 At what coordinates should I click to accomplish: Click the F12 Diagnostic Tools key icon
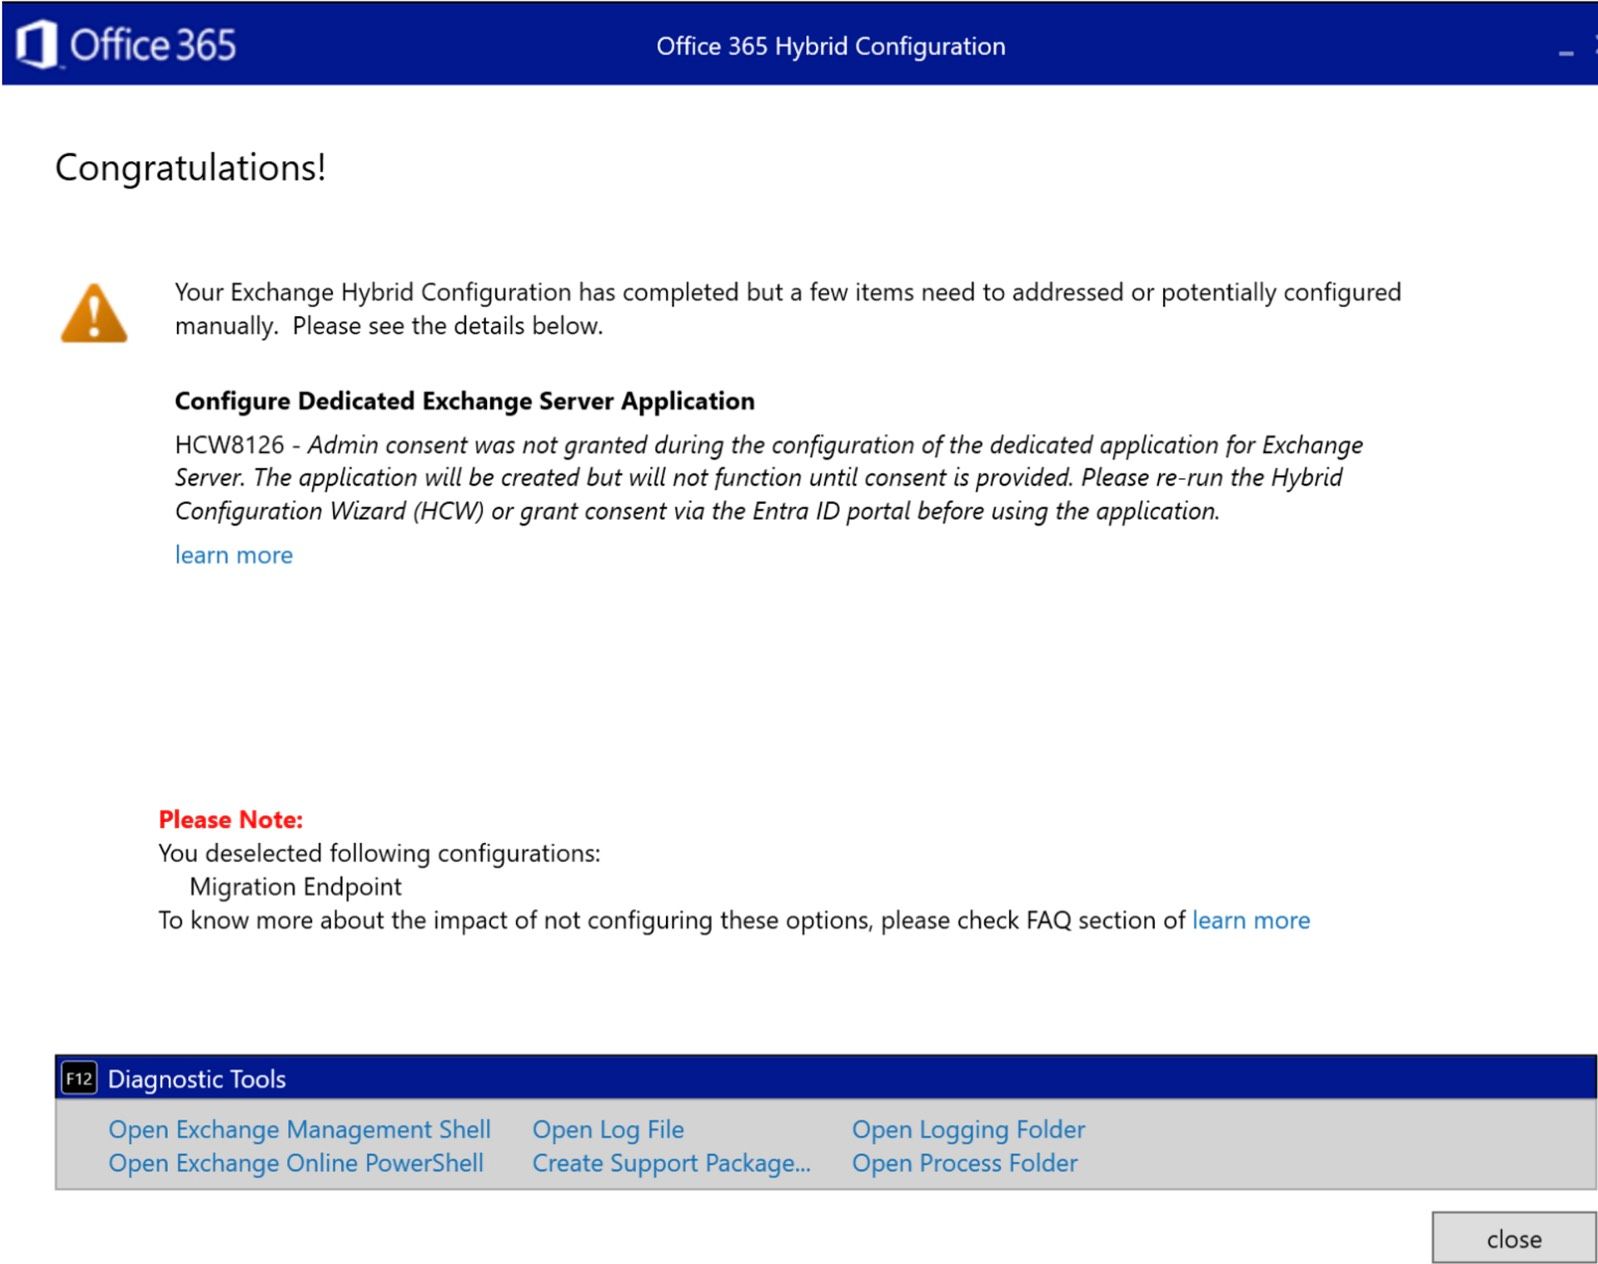point(79,1078)
